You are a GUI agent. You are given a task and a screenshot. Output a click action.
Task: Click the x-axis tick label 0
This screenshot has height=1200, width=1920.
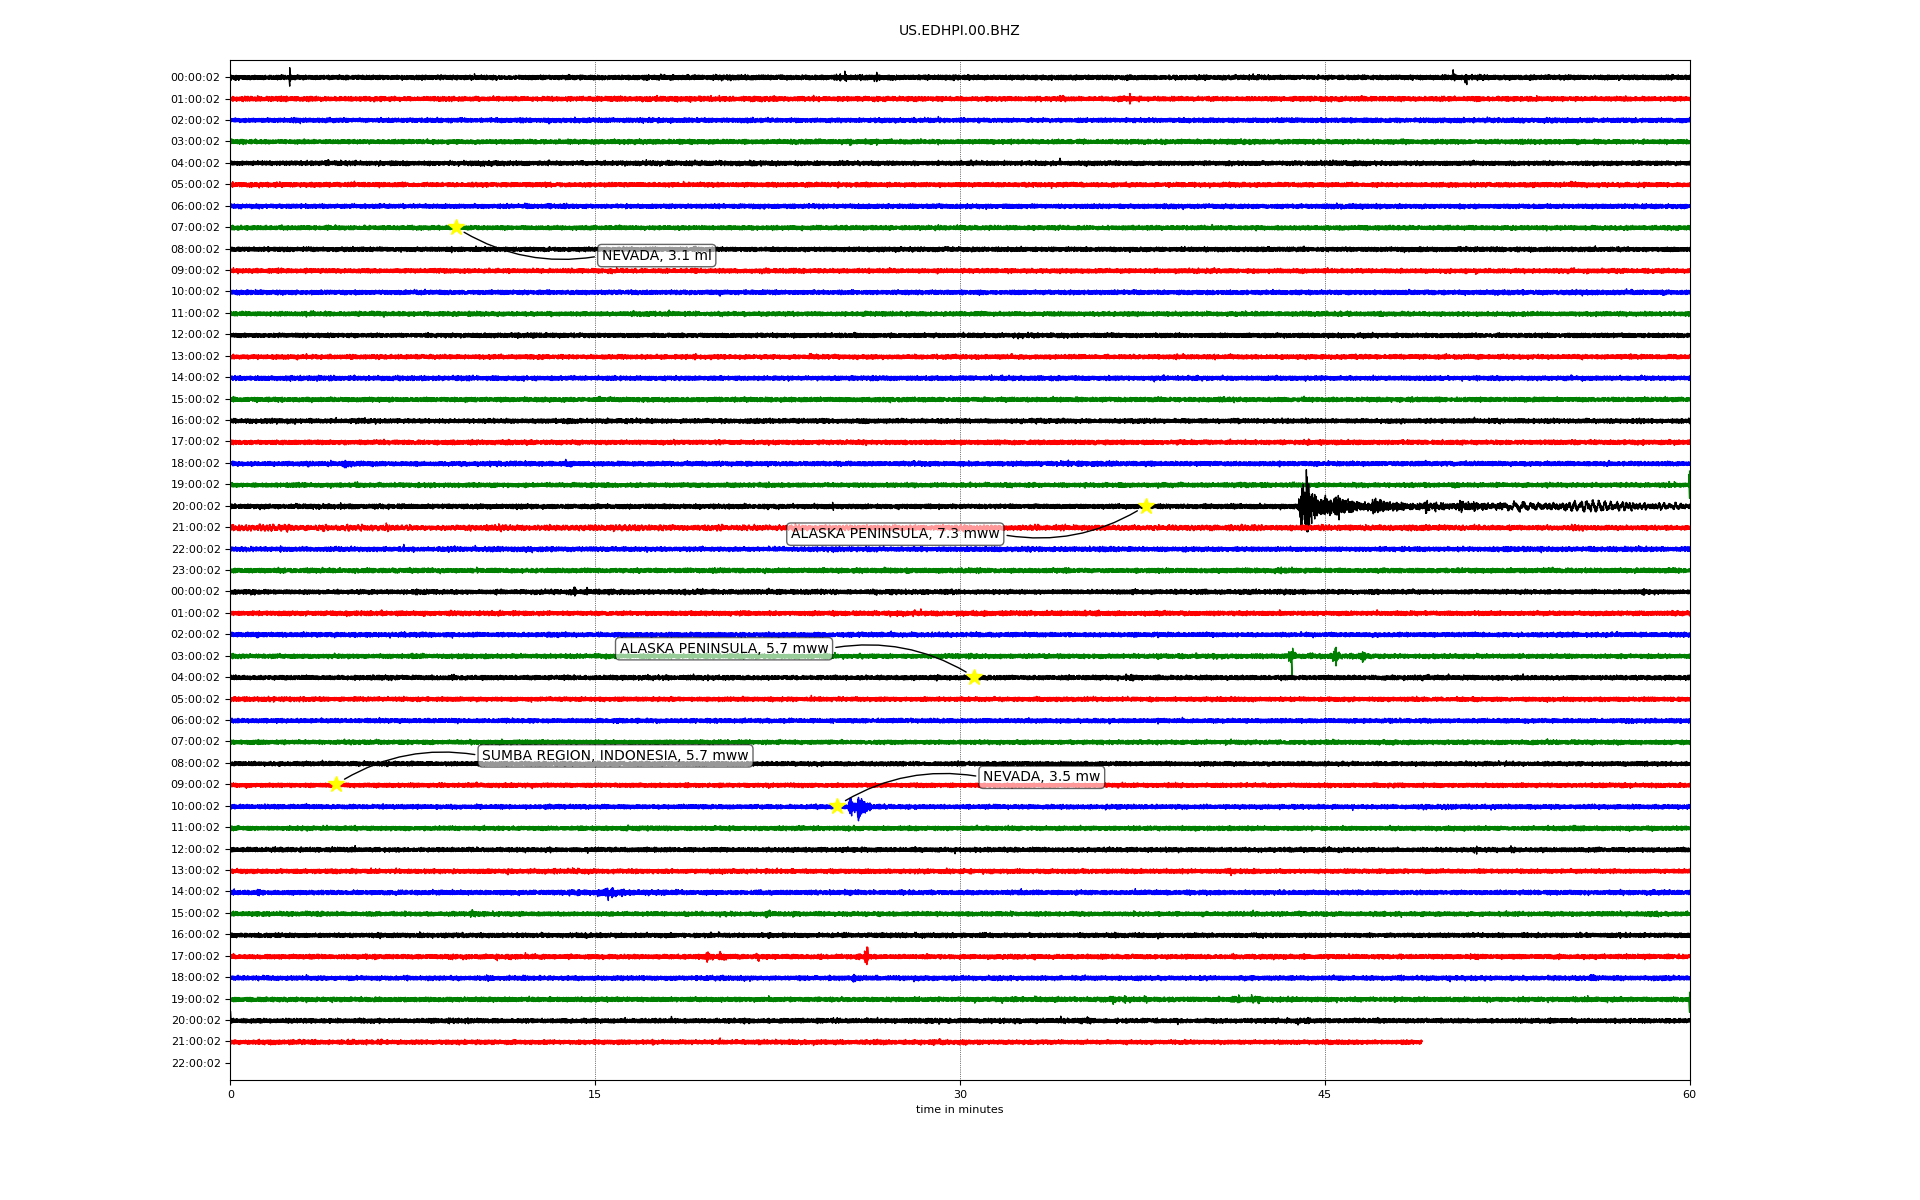pyautogui.click(x=231, y=1094)
